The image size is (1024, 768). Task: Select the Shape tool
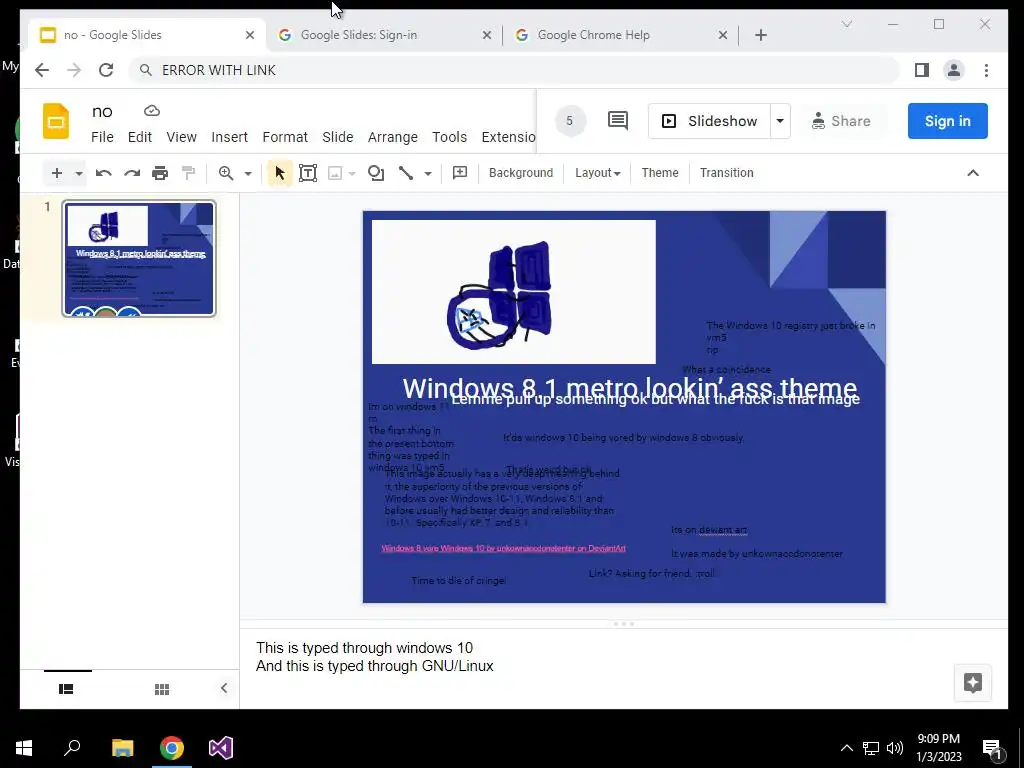(376, 173)
